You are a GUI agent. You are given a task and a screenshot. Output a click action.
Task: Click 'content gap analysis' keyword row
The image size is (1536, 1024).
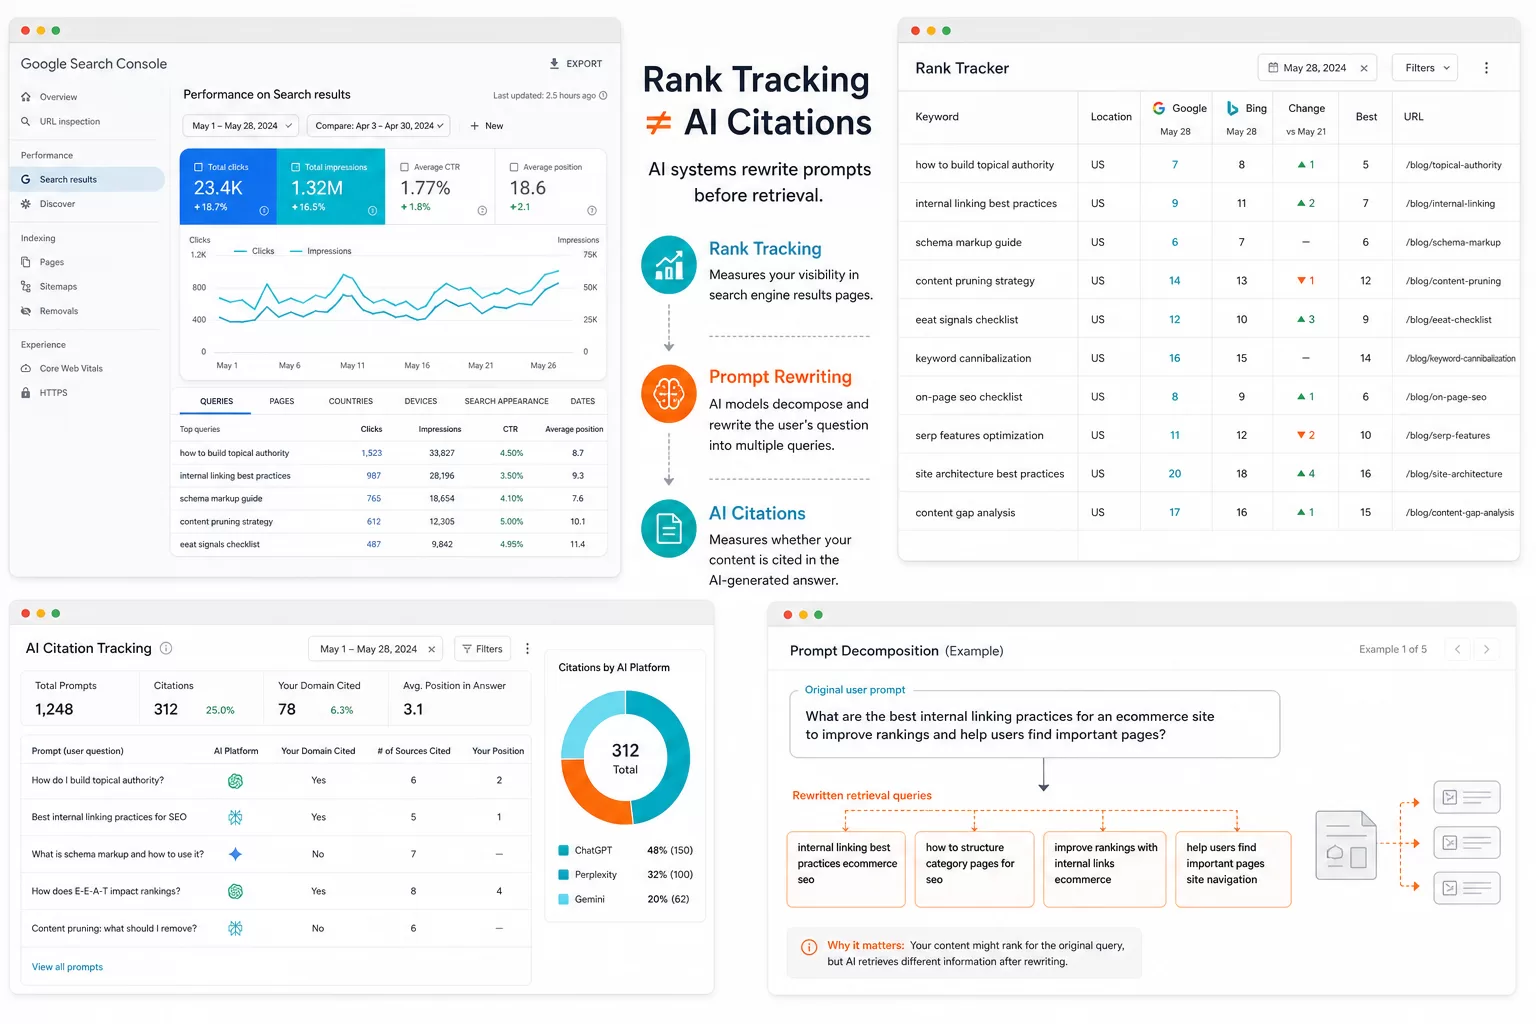pos(1209,512)
